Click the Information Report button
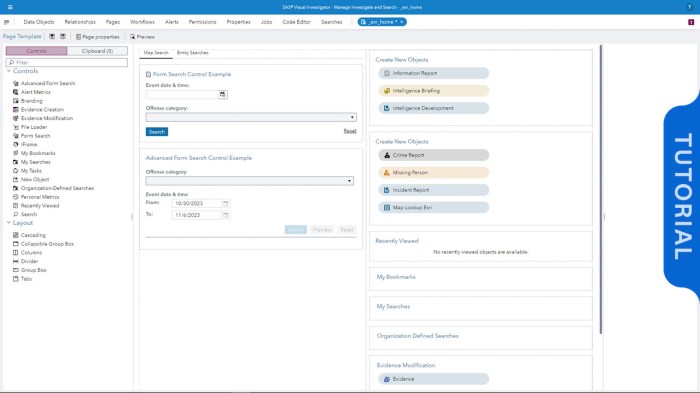 pyautogui.click(x=433, y=73)
